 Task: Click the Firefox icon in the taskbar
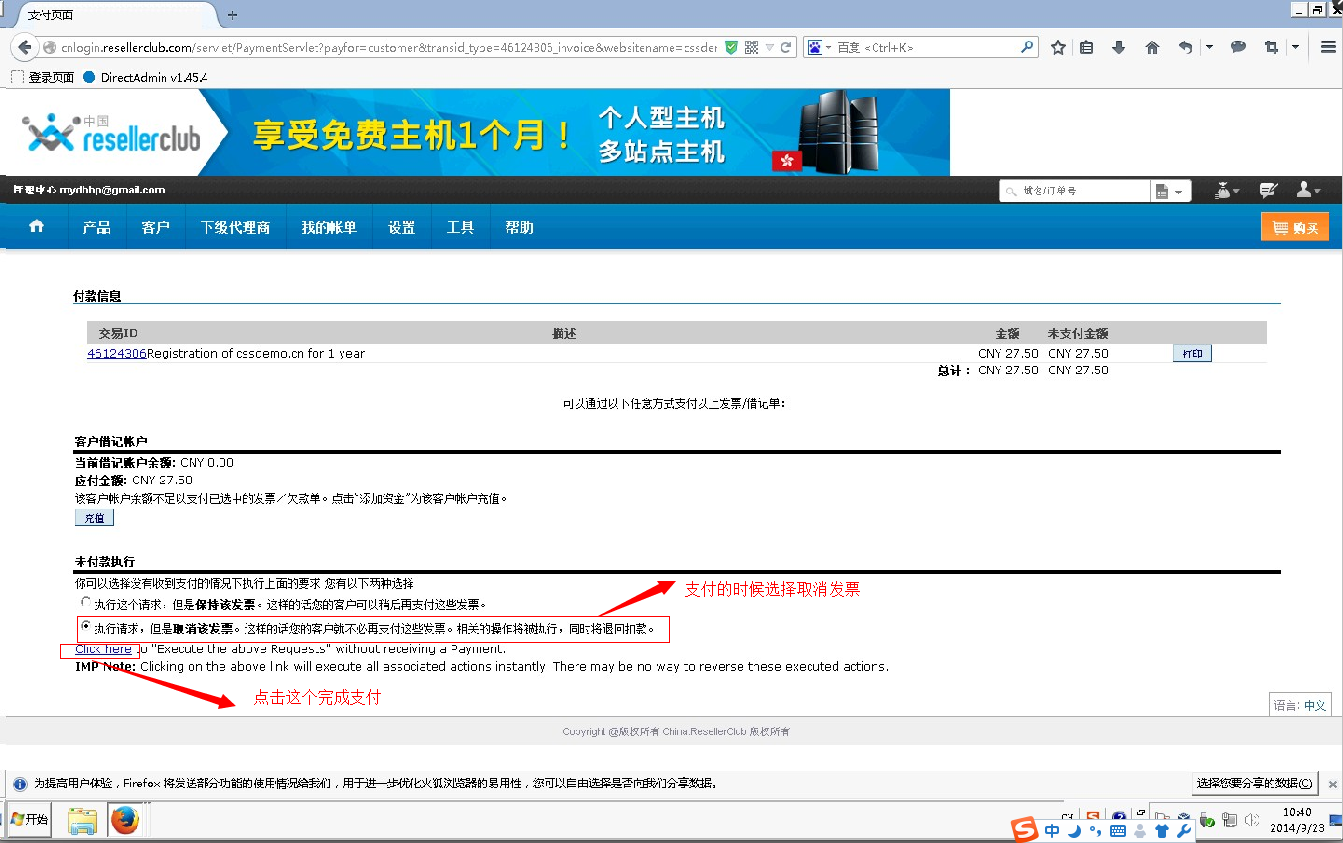(x=125, y=821)
